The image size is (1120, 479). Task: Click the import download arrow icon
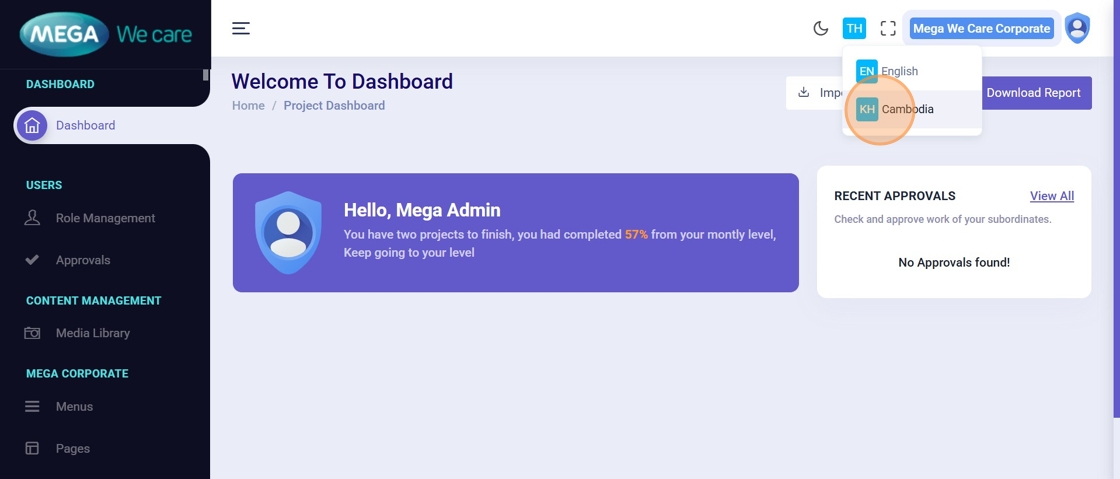[x=804, y=92]
